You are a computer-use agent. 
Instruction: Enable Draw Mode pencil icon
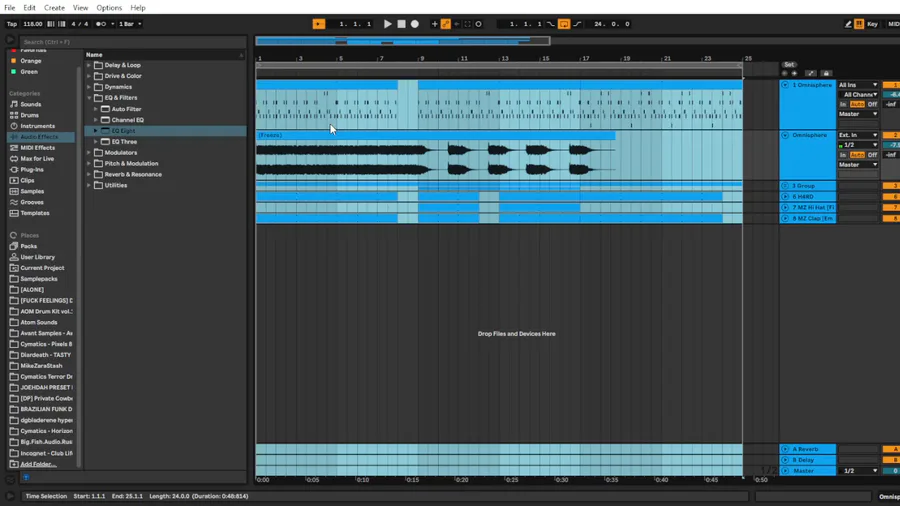click(848, 24)
